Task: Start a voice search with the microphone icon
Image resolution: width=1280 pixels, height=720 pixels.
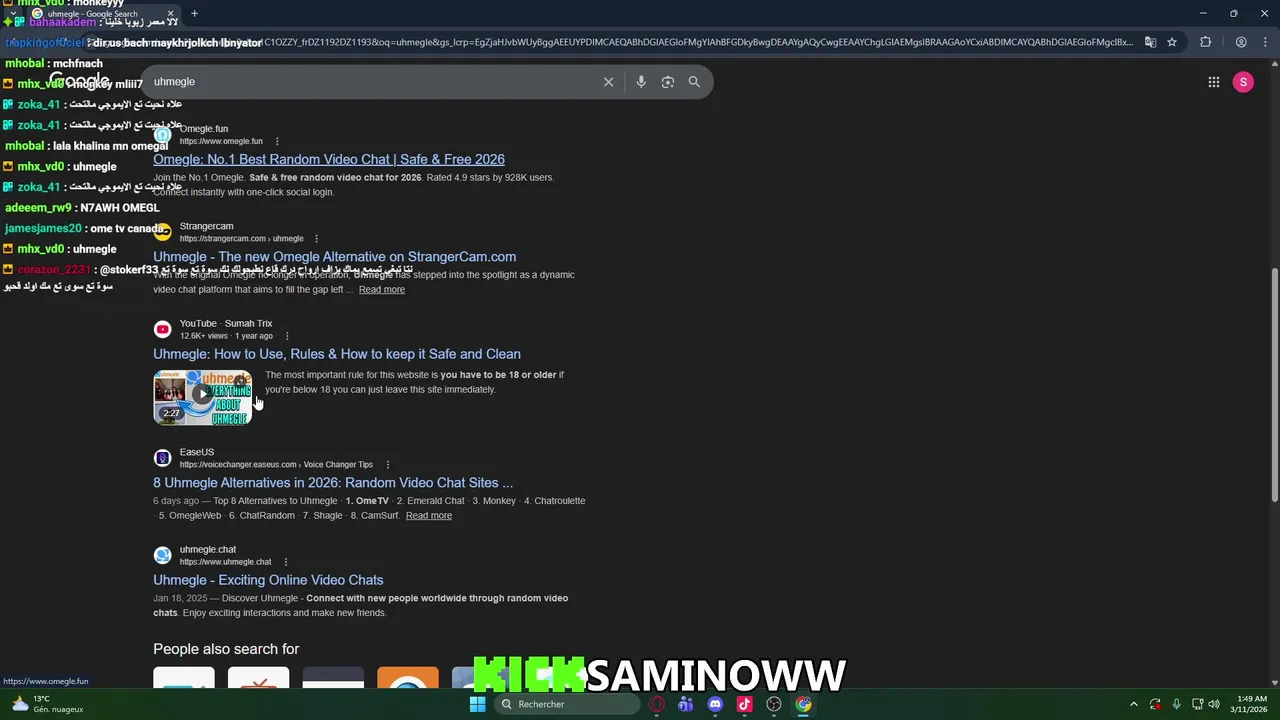Action: click(641, 82)
